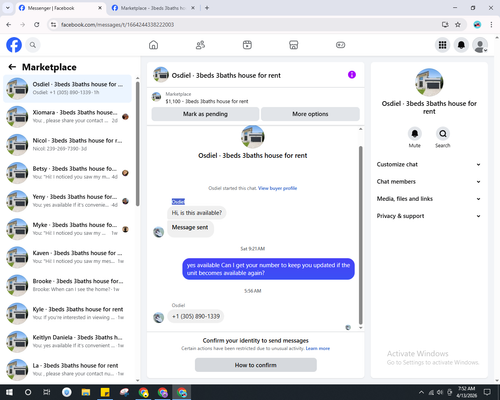Screen dimensions: 500x400
Task: Open the Myke conversation
Action: pyautogui.click(x=67, y=229)
